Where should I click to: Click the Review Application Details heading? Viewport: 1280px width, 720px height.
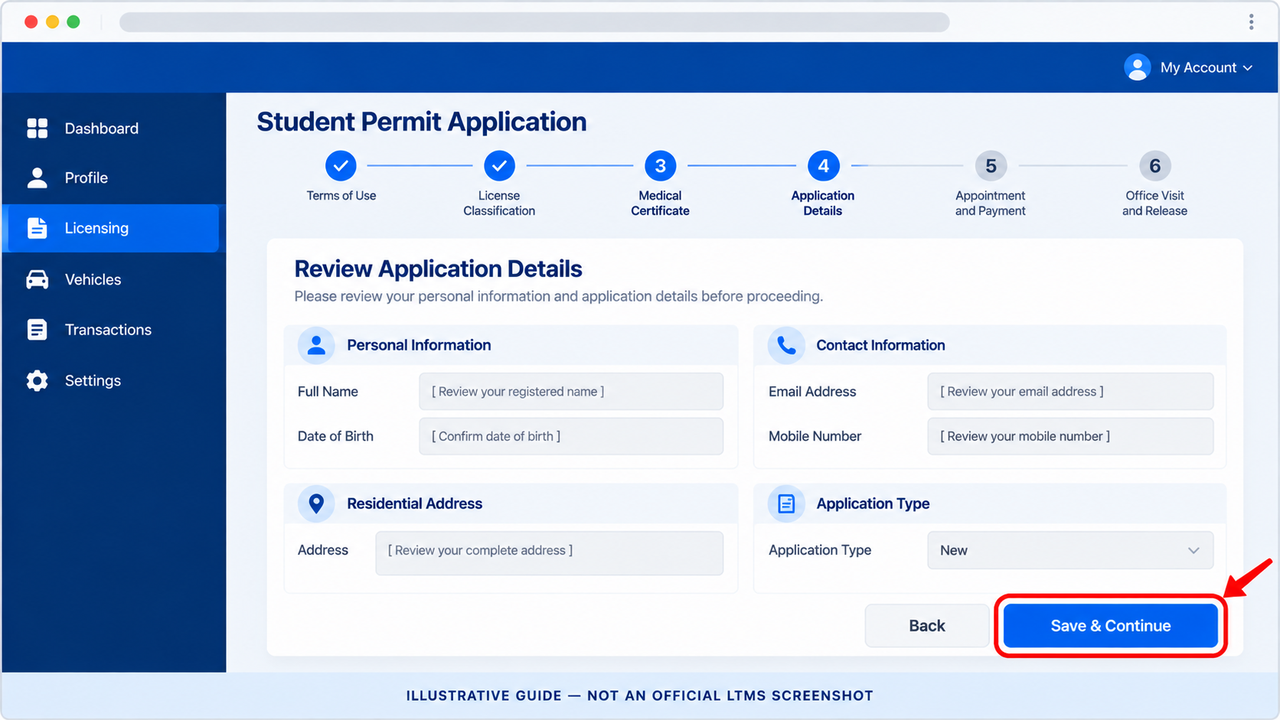point(438,269)
